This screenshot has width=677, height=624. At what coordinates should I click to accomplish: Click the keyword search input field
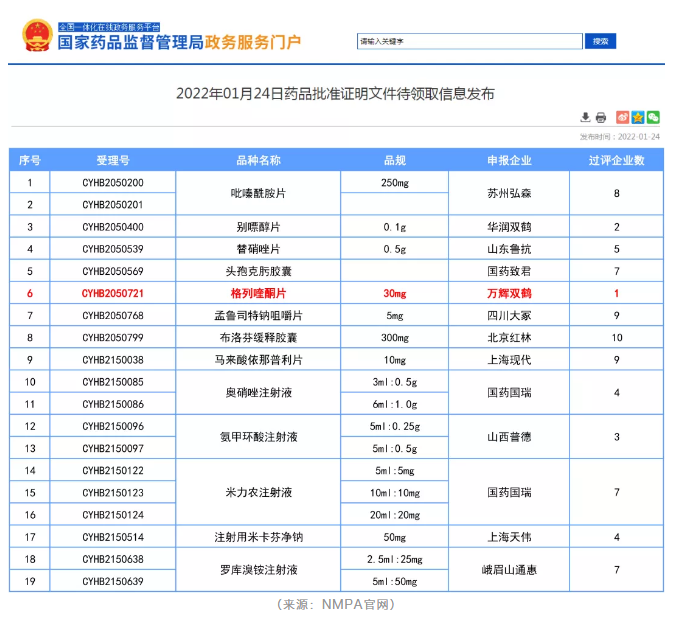coord(469,41)
